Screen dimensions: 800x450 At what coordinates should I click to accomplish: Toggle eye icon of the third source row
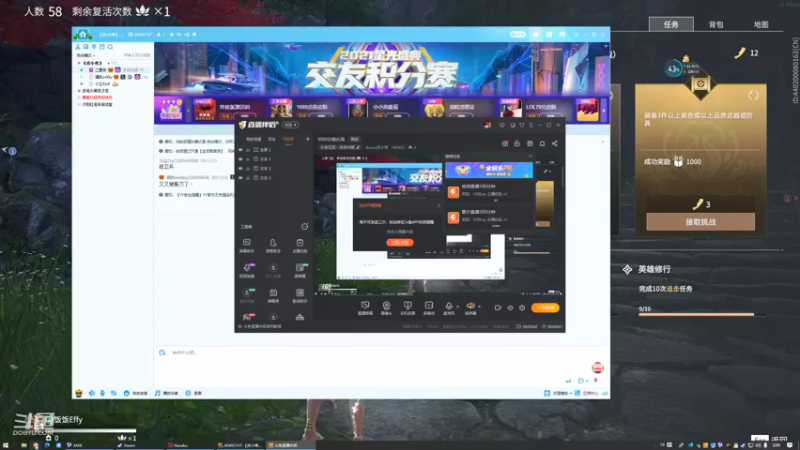[x=241, y=168]
